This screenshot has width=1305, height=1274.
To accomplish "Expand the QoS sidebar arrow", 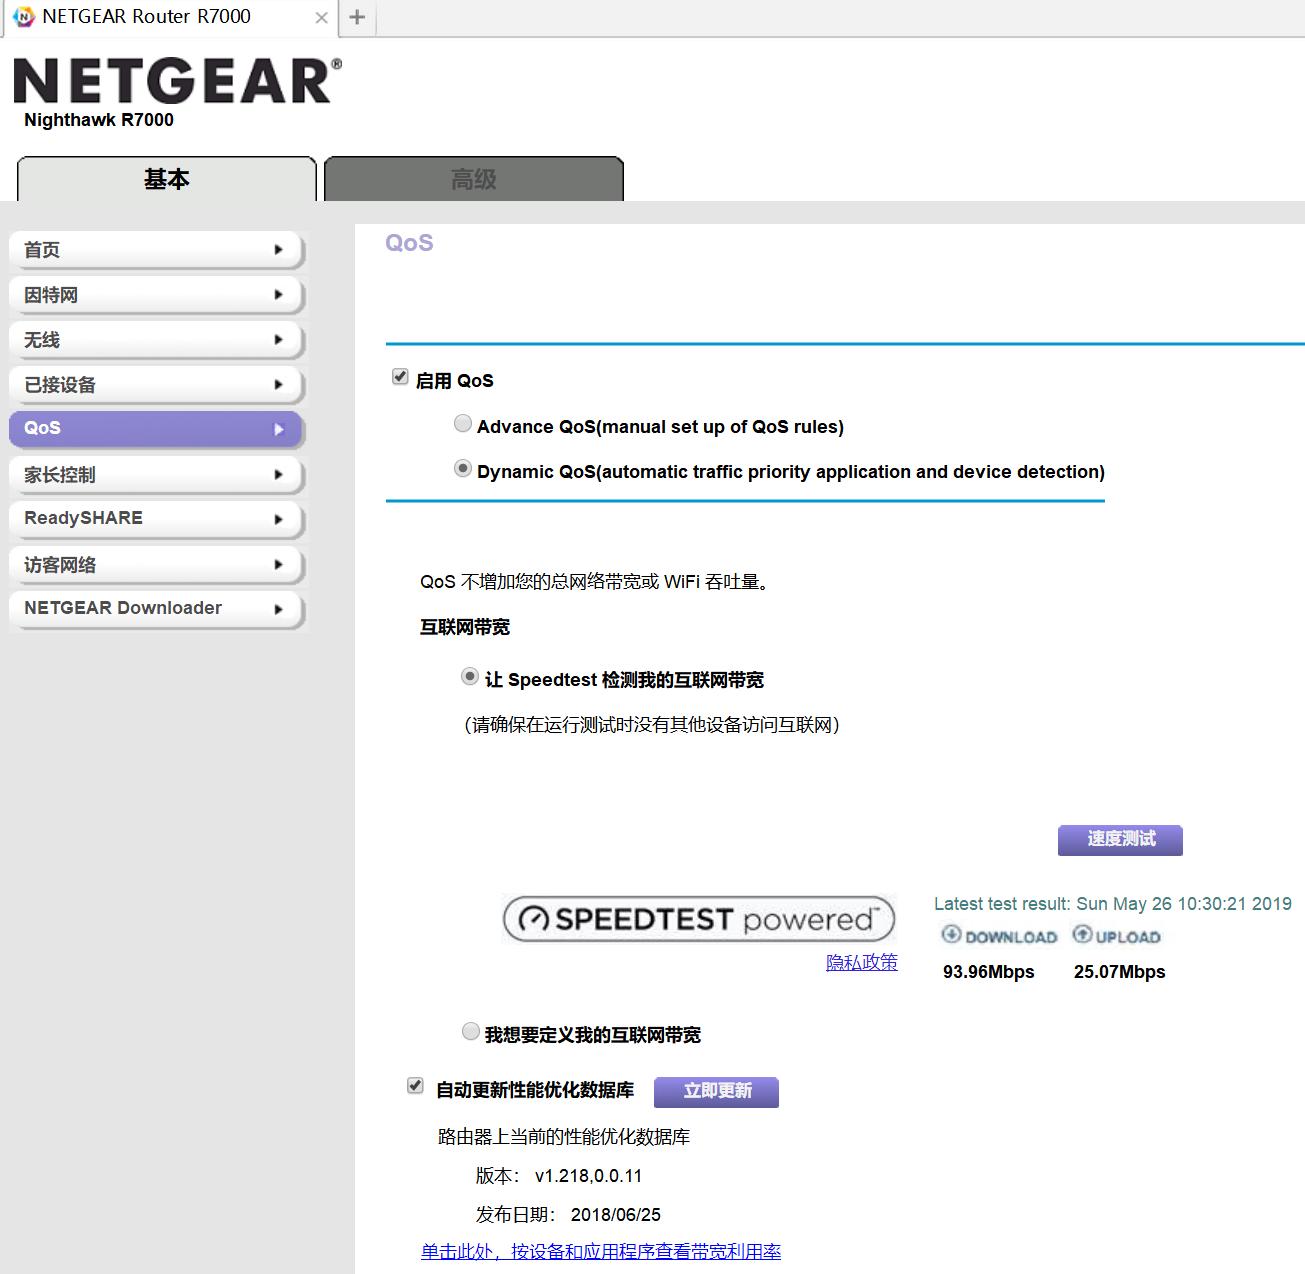I will (x=279, y=429).
